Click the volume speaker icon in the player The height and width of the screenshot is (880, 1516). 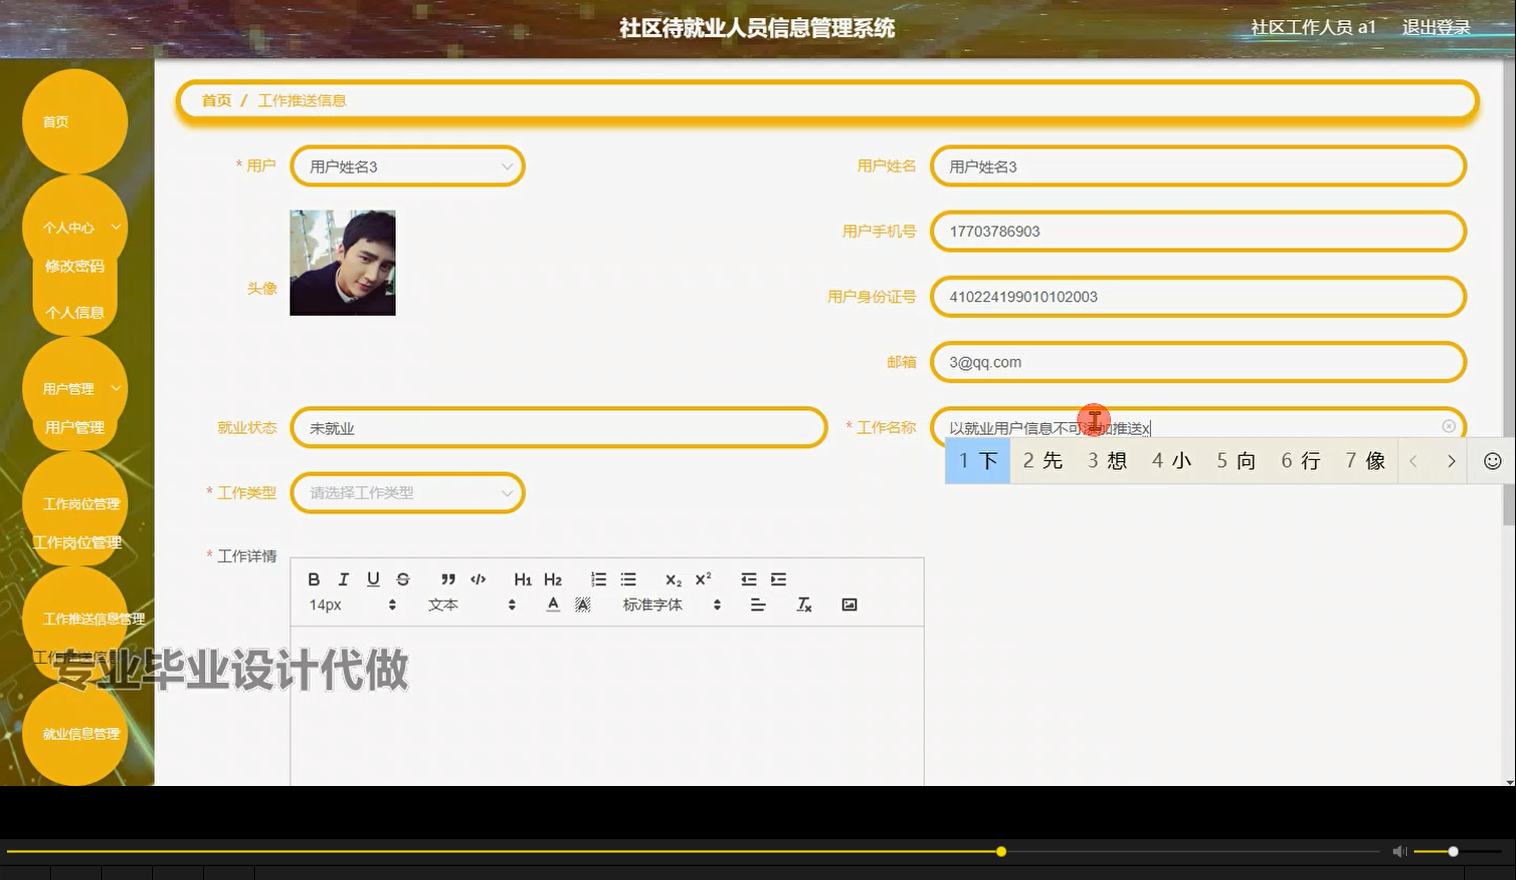point(1399,851)
